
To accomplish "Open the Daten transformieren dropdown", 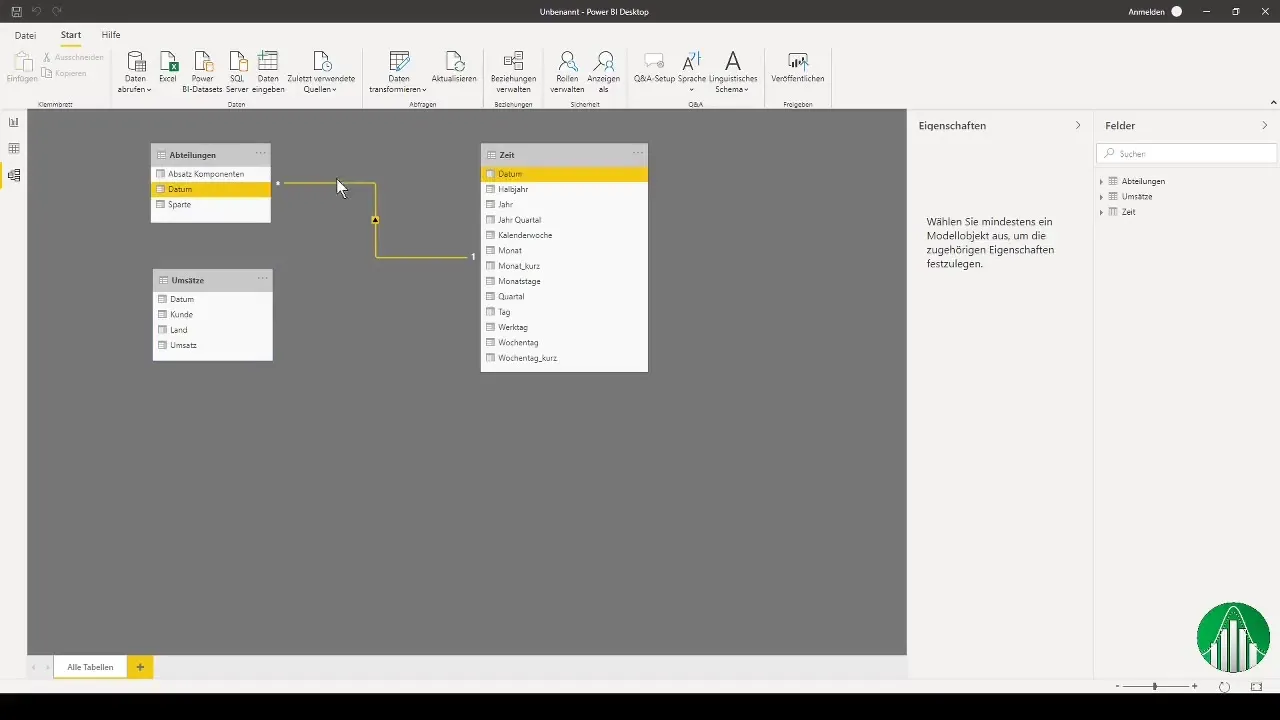I will coord(398,72).
